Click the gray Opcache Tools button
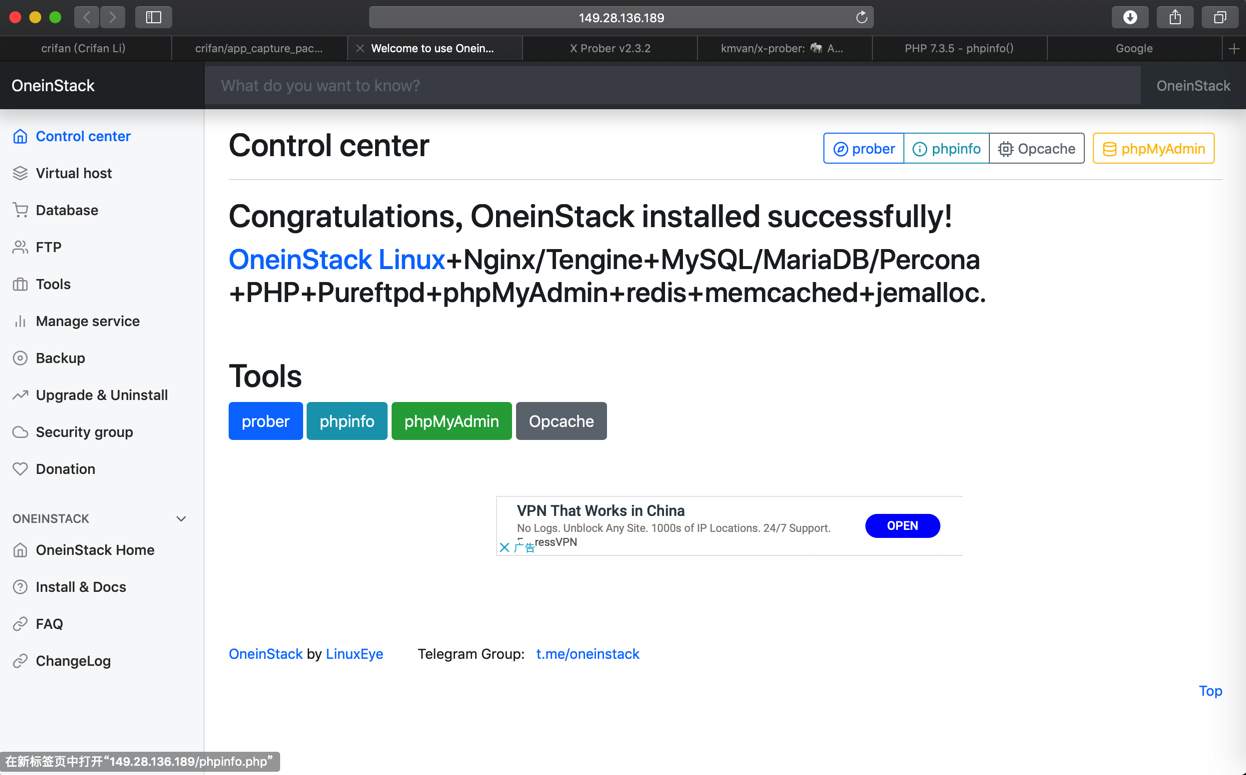Image resolution: width=1246 pixels, height=775 pixels. pos(561,421)
